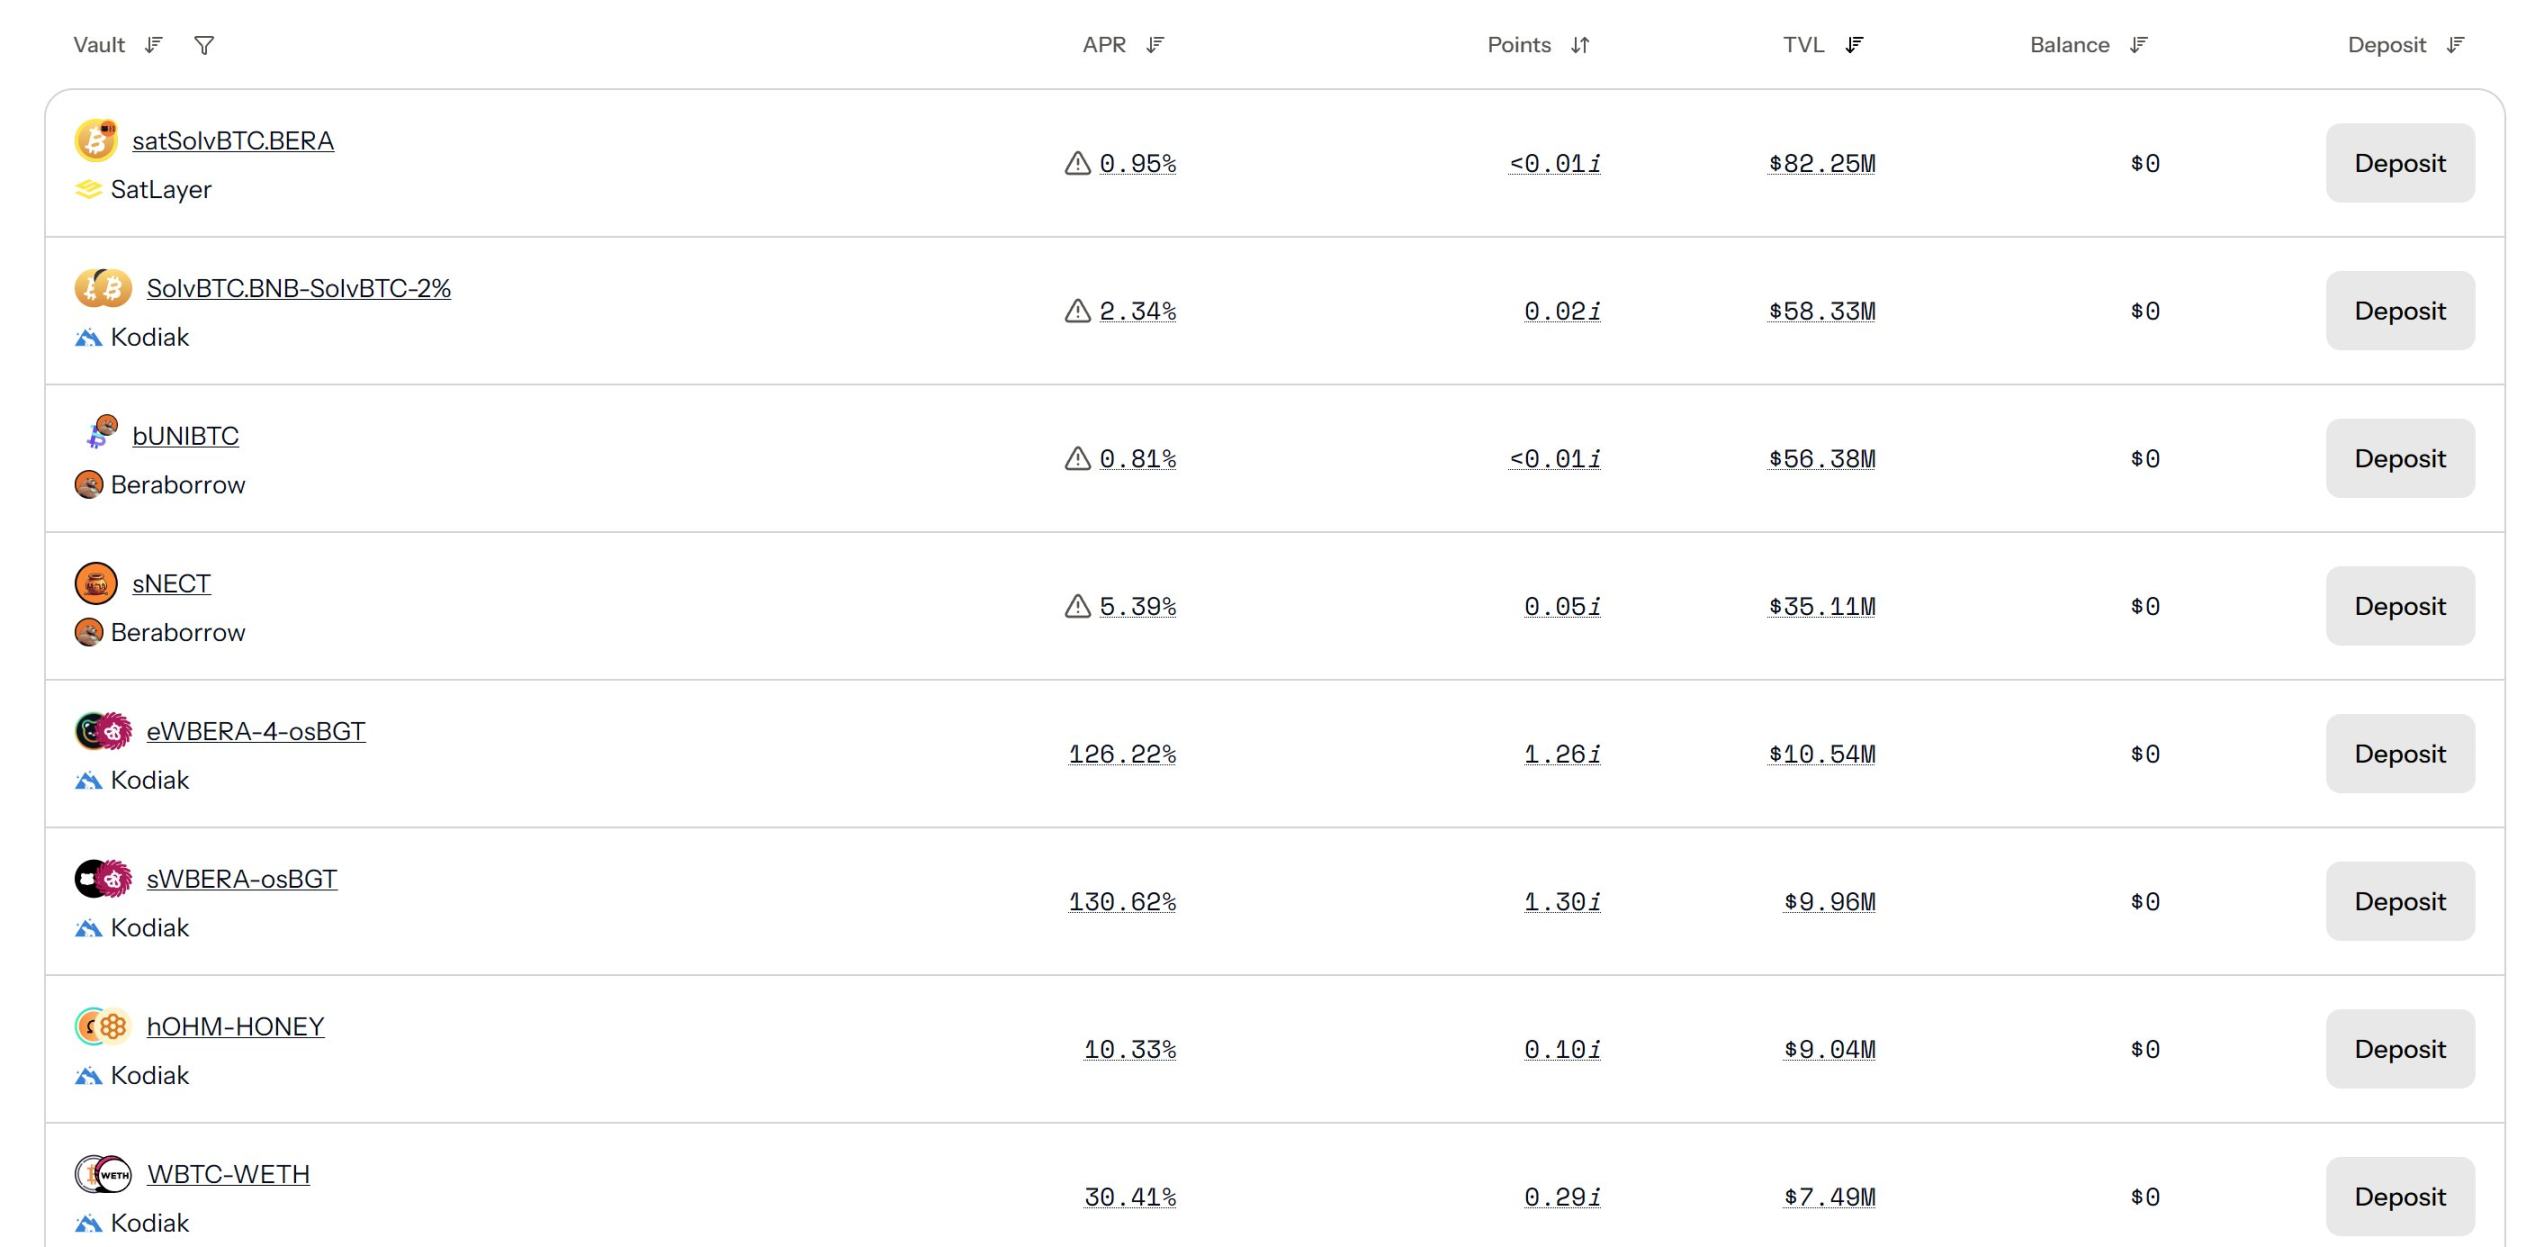The image size is (2535, 1247).
Task: Click the warning triangle next to 5.39% APR
Action: 1077,606
